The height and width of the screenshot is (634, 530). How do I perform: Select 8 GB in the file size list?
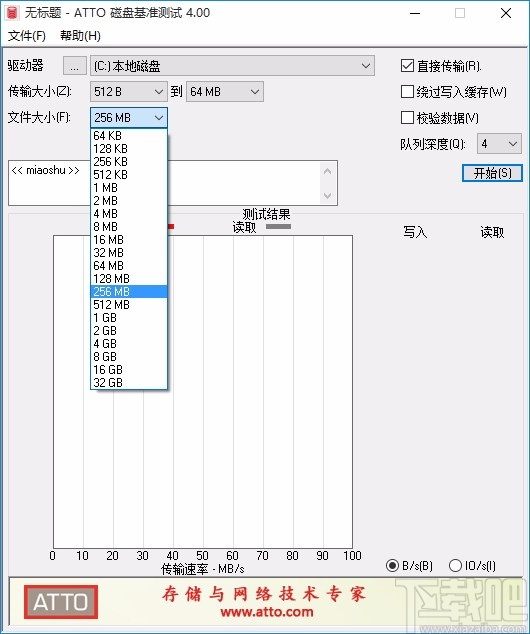coord(129,356)
